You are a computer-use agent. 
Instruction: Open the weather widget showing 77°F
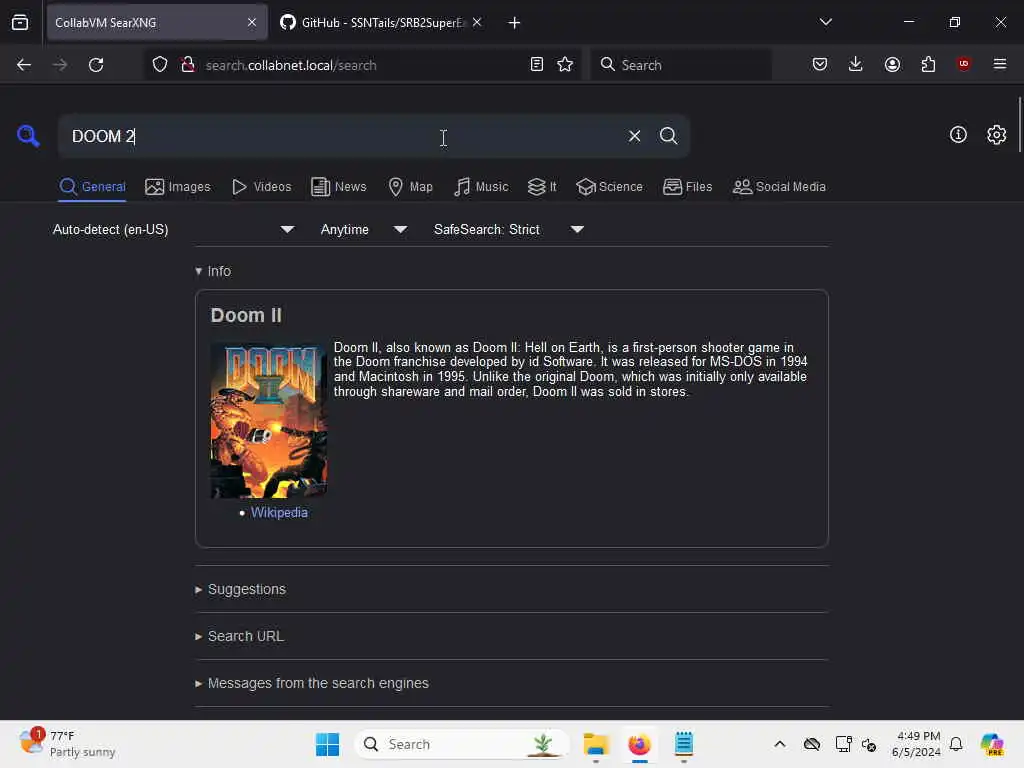[67, 744]
